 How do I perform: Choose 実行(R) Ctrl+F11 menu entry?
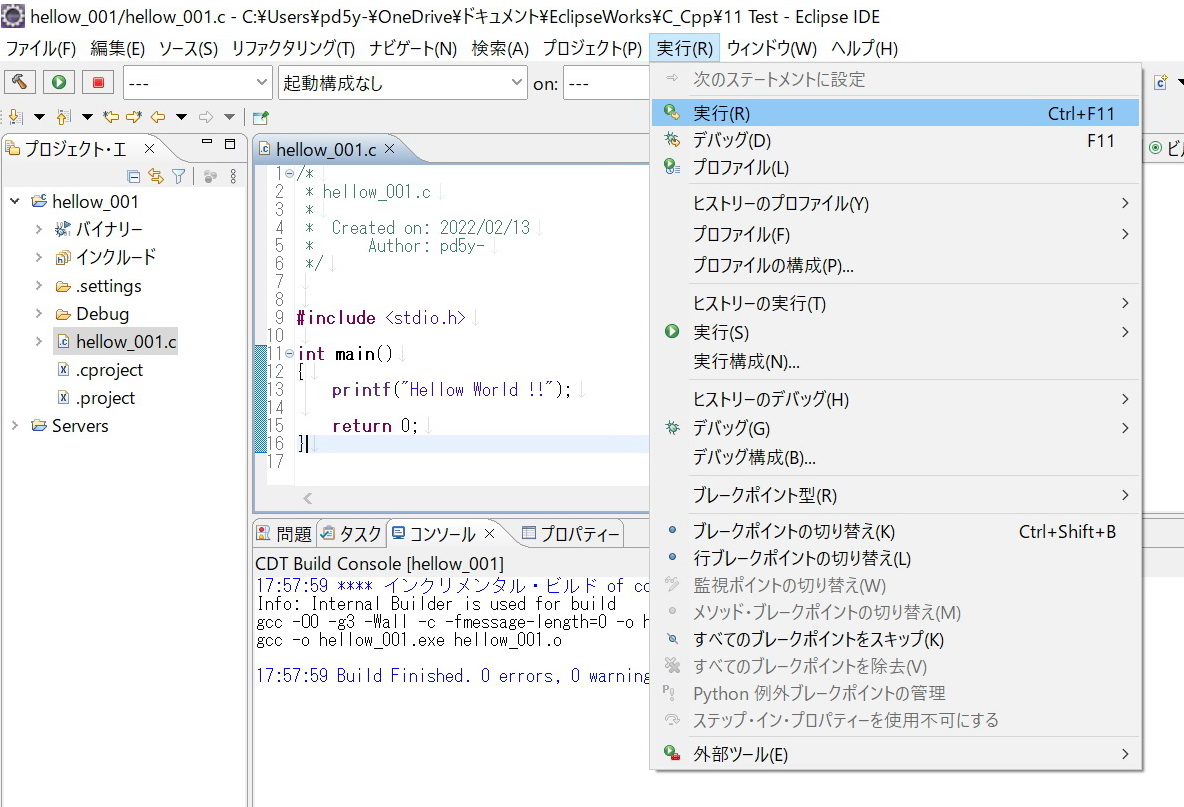tap(896, 113)
